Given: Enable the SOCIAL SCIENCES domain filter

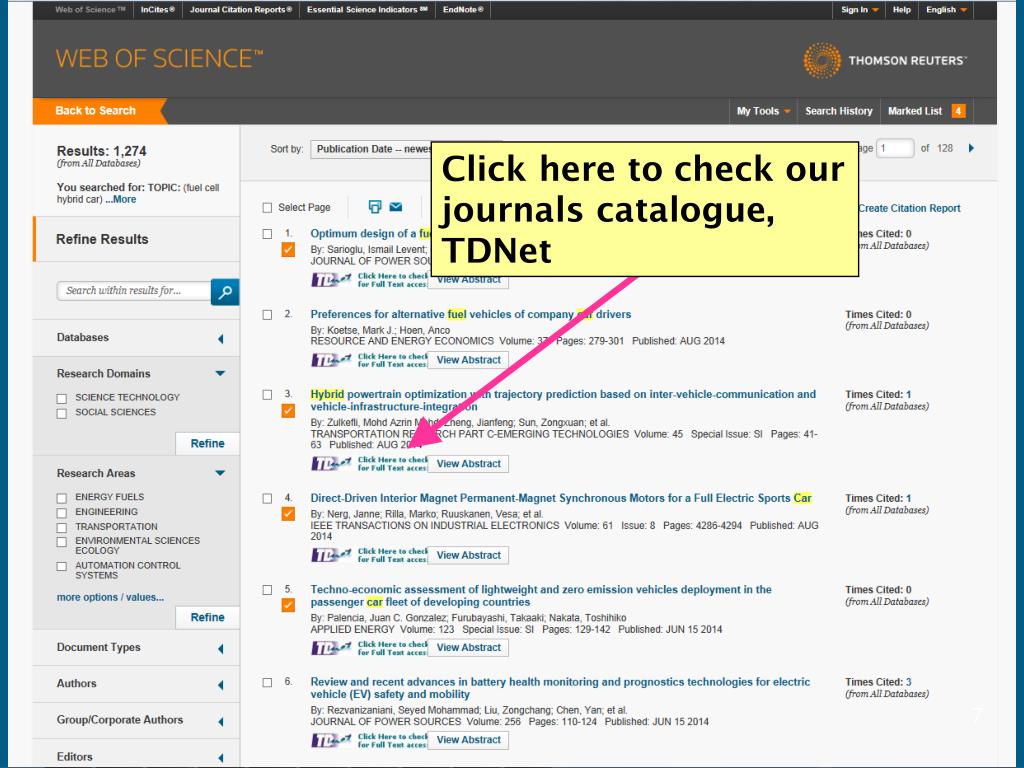Looking at the screenshot, I should [62, 413].
